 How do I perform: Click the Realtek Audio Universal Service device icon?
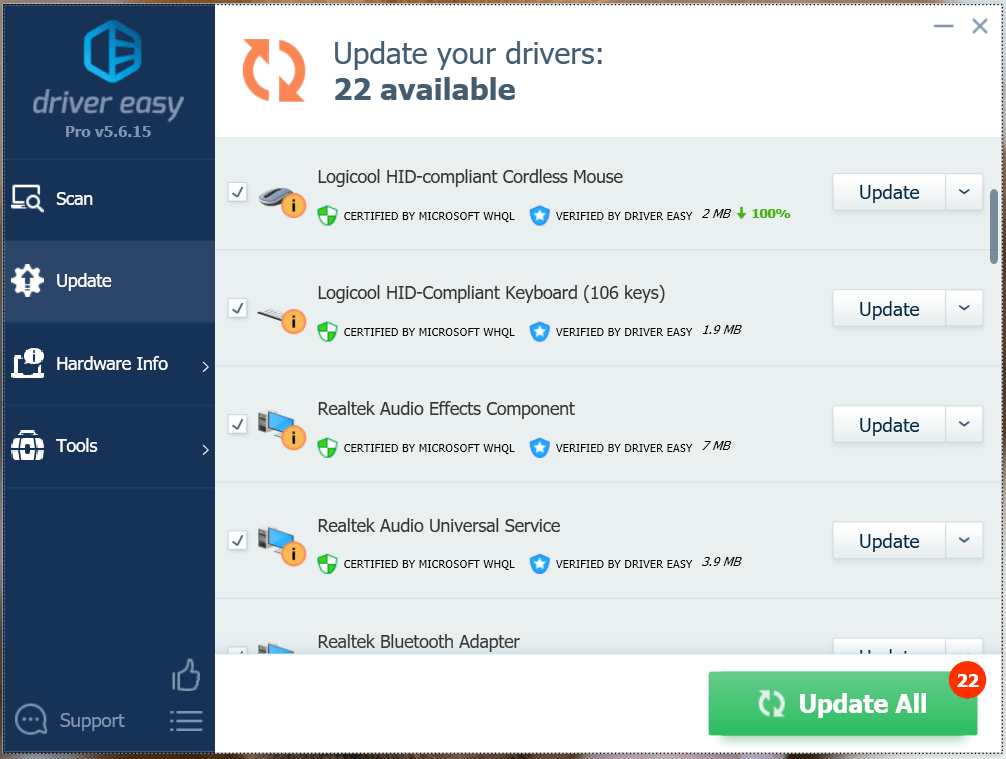(281, 546)
